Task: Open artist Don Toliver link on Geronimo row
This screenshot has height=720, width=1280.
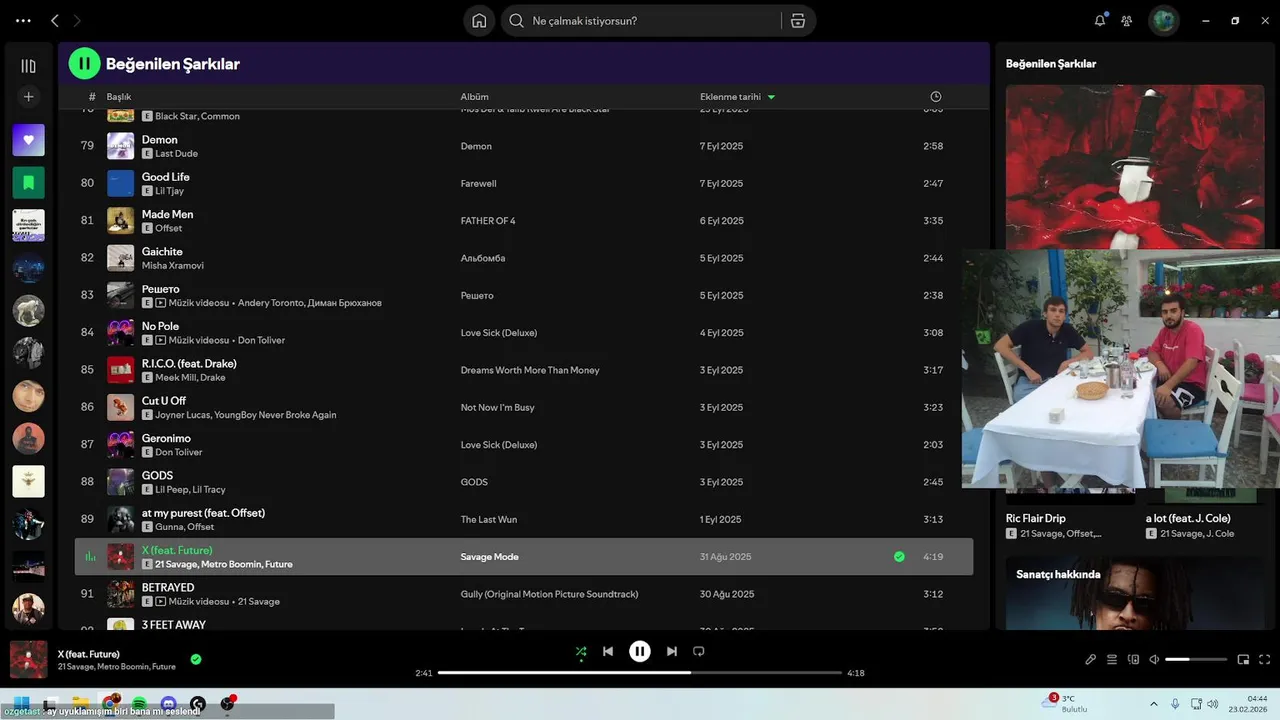Action: pyautogui.click(x=178, y=452)
